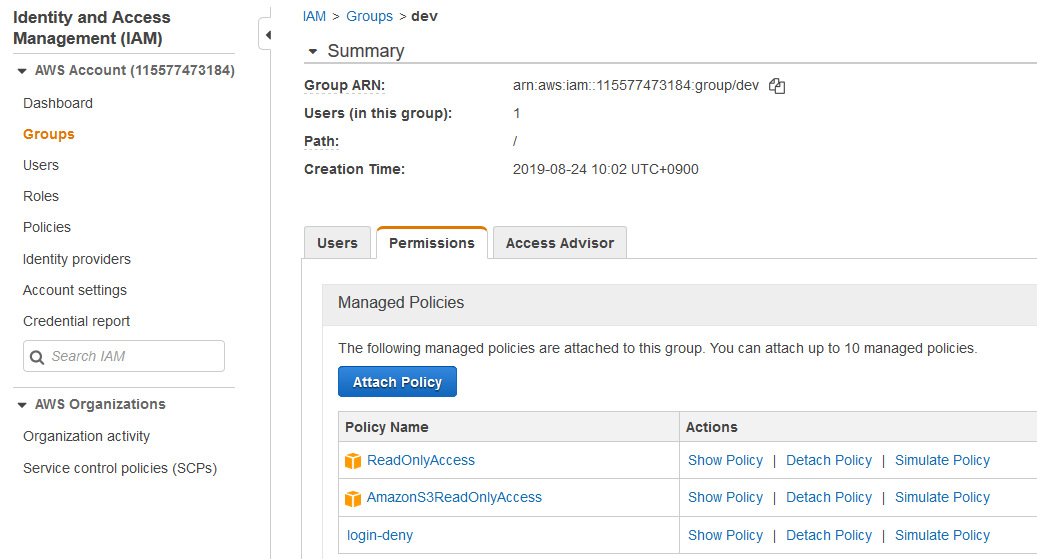Show Policy for login-deny

point(726,535)
